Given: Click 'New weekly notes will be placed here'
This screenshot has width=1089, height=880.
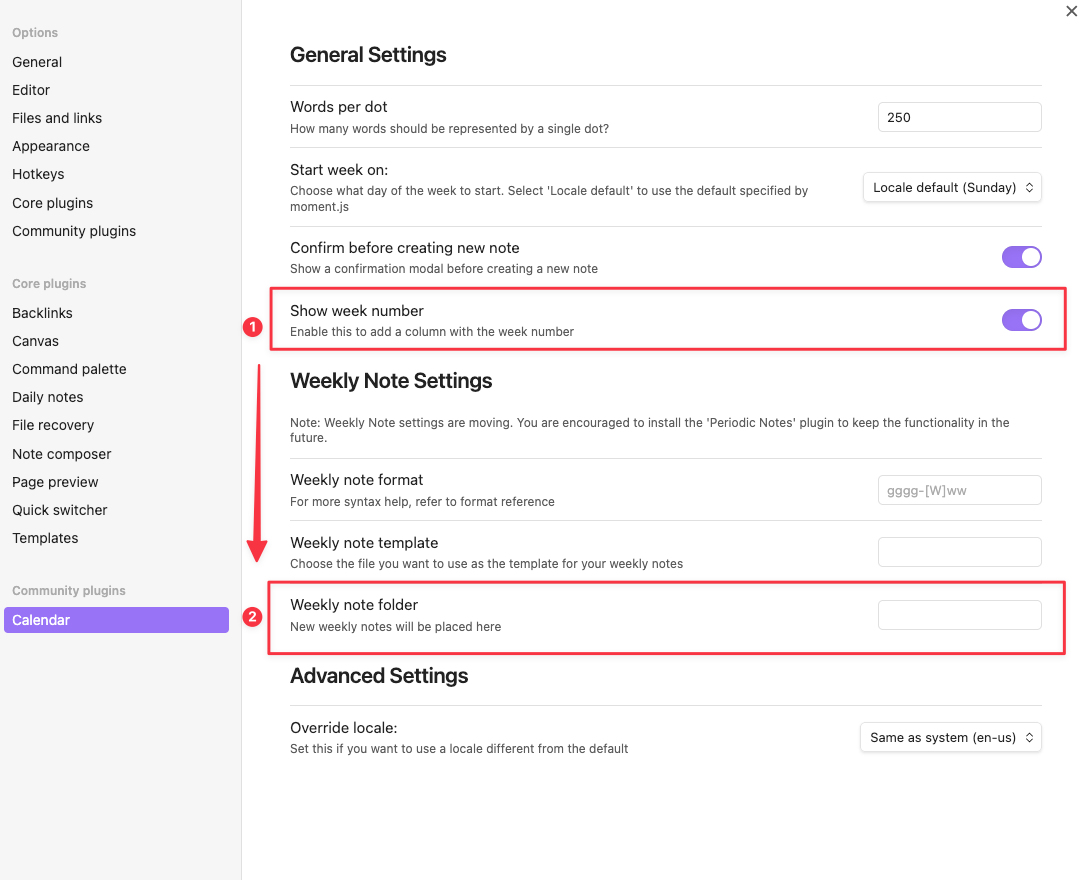Looking at the screenshot, I should tap(395, 626).
